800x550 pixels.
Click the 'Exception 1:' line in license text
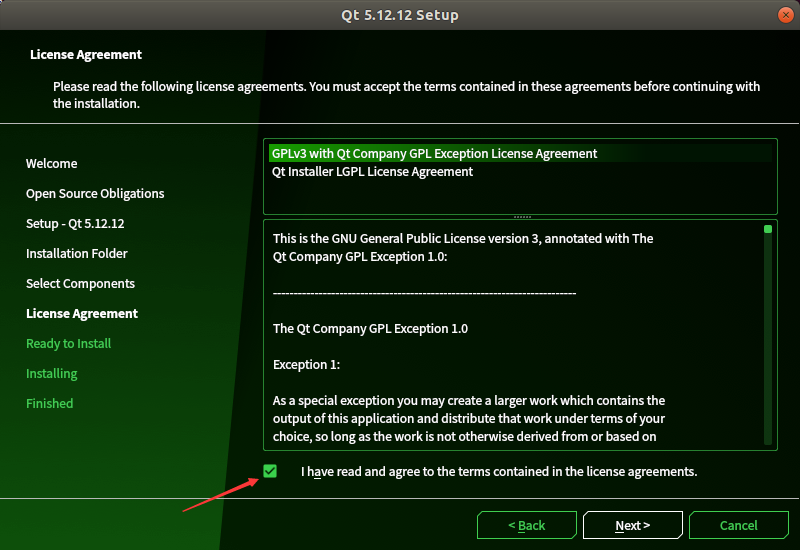(x=306, y=364)
